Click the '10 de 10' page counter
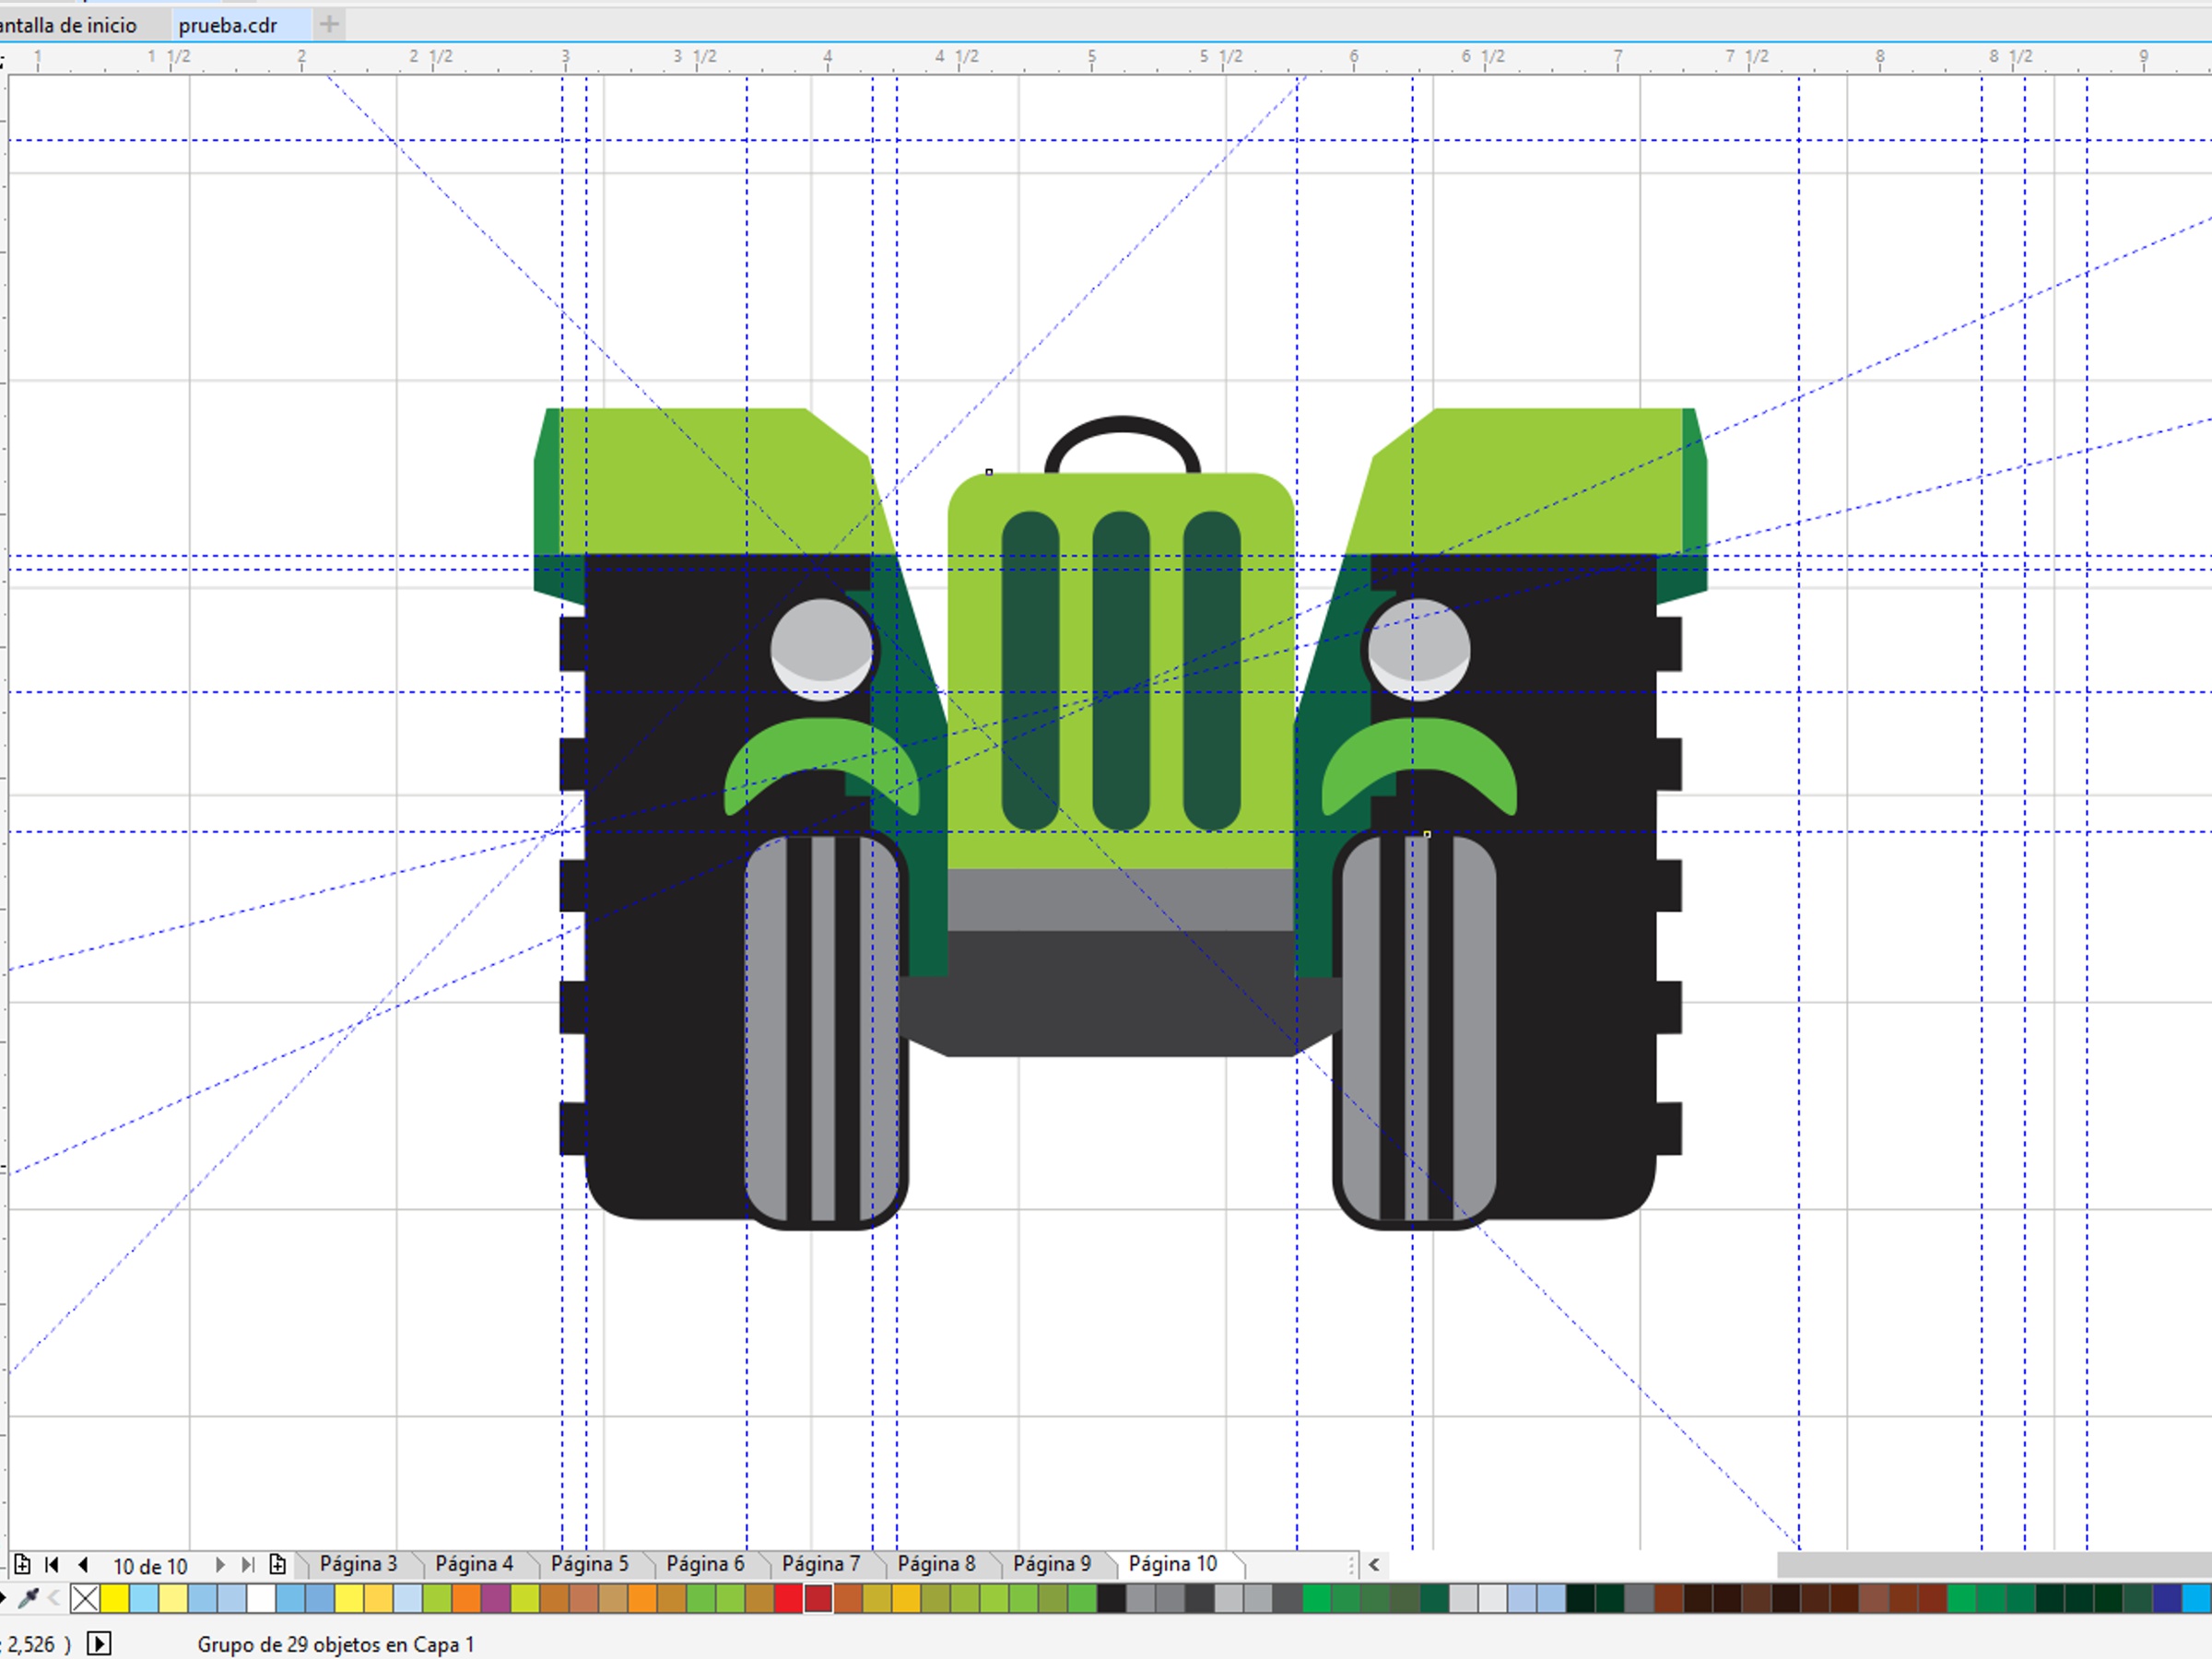Image resolution: width=2212 pixels, height=1659 pixels. click(150, 1566)
